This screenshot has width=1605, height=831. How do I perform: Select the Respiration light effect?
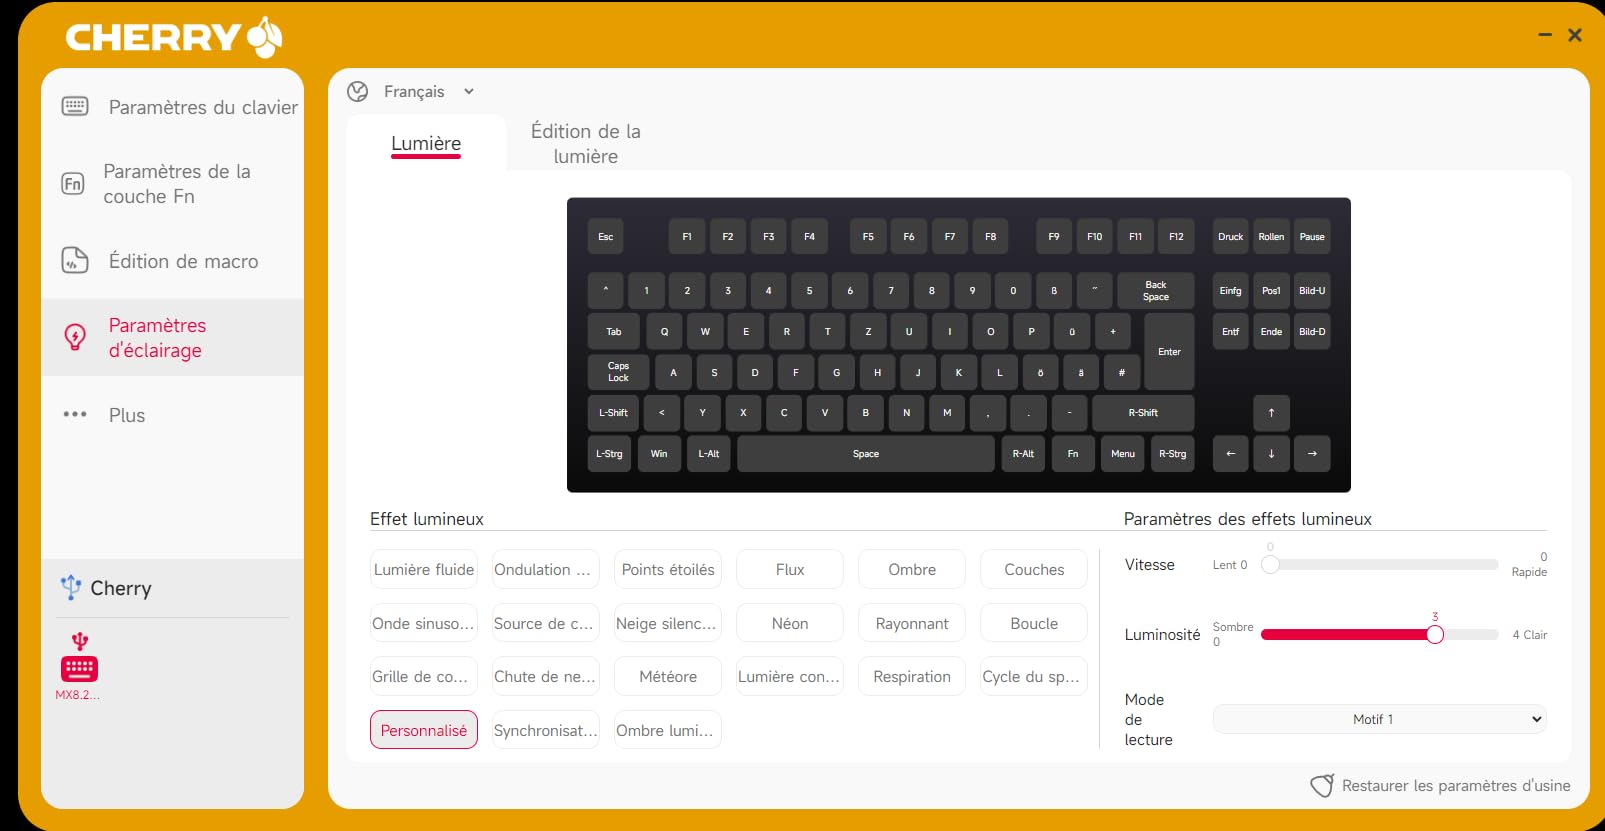click(912, 676)
